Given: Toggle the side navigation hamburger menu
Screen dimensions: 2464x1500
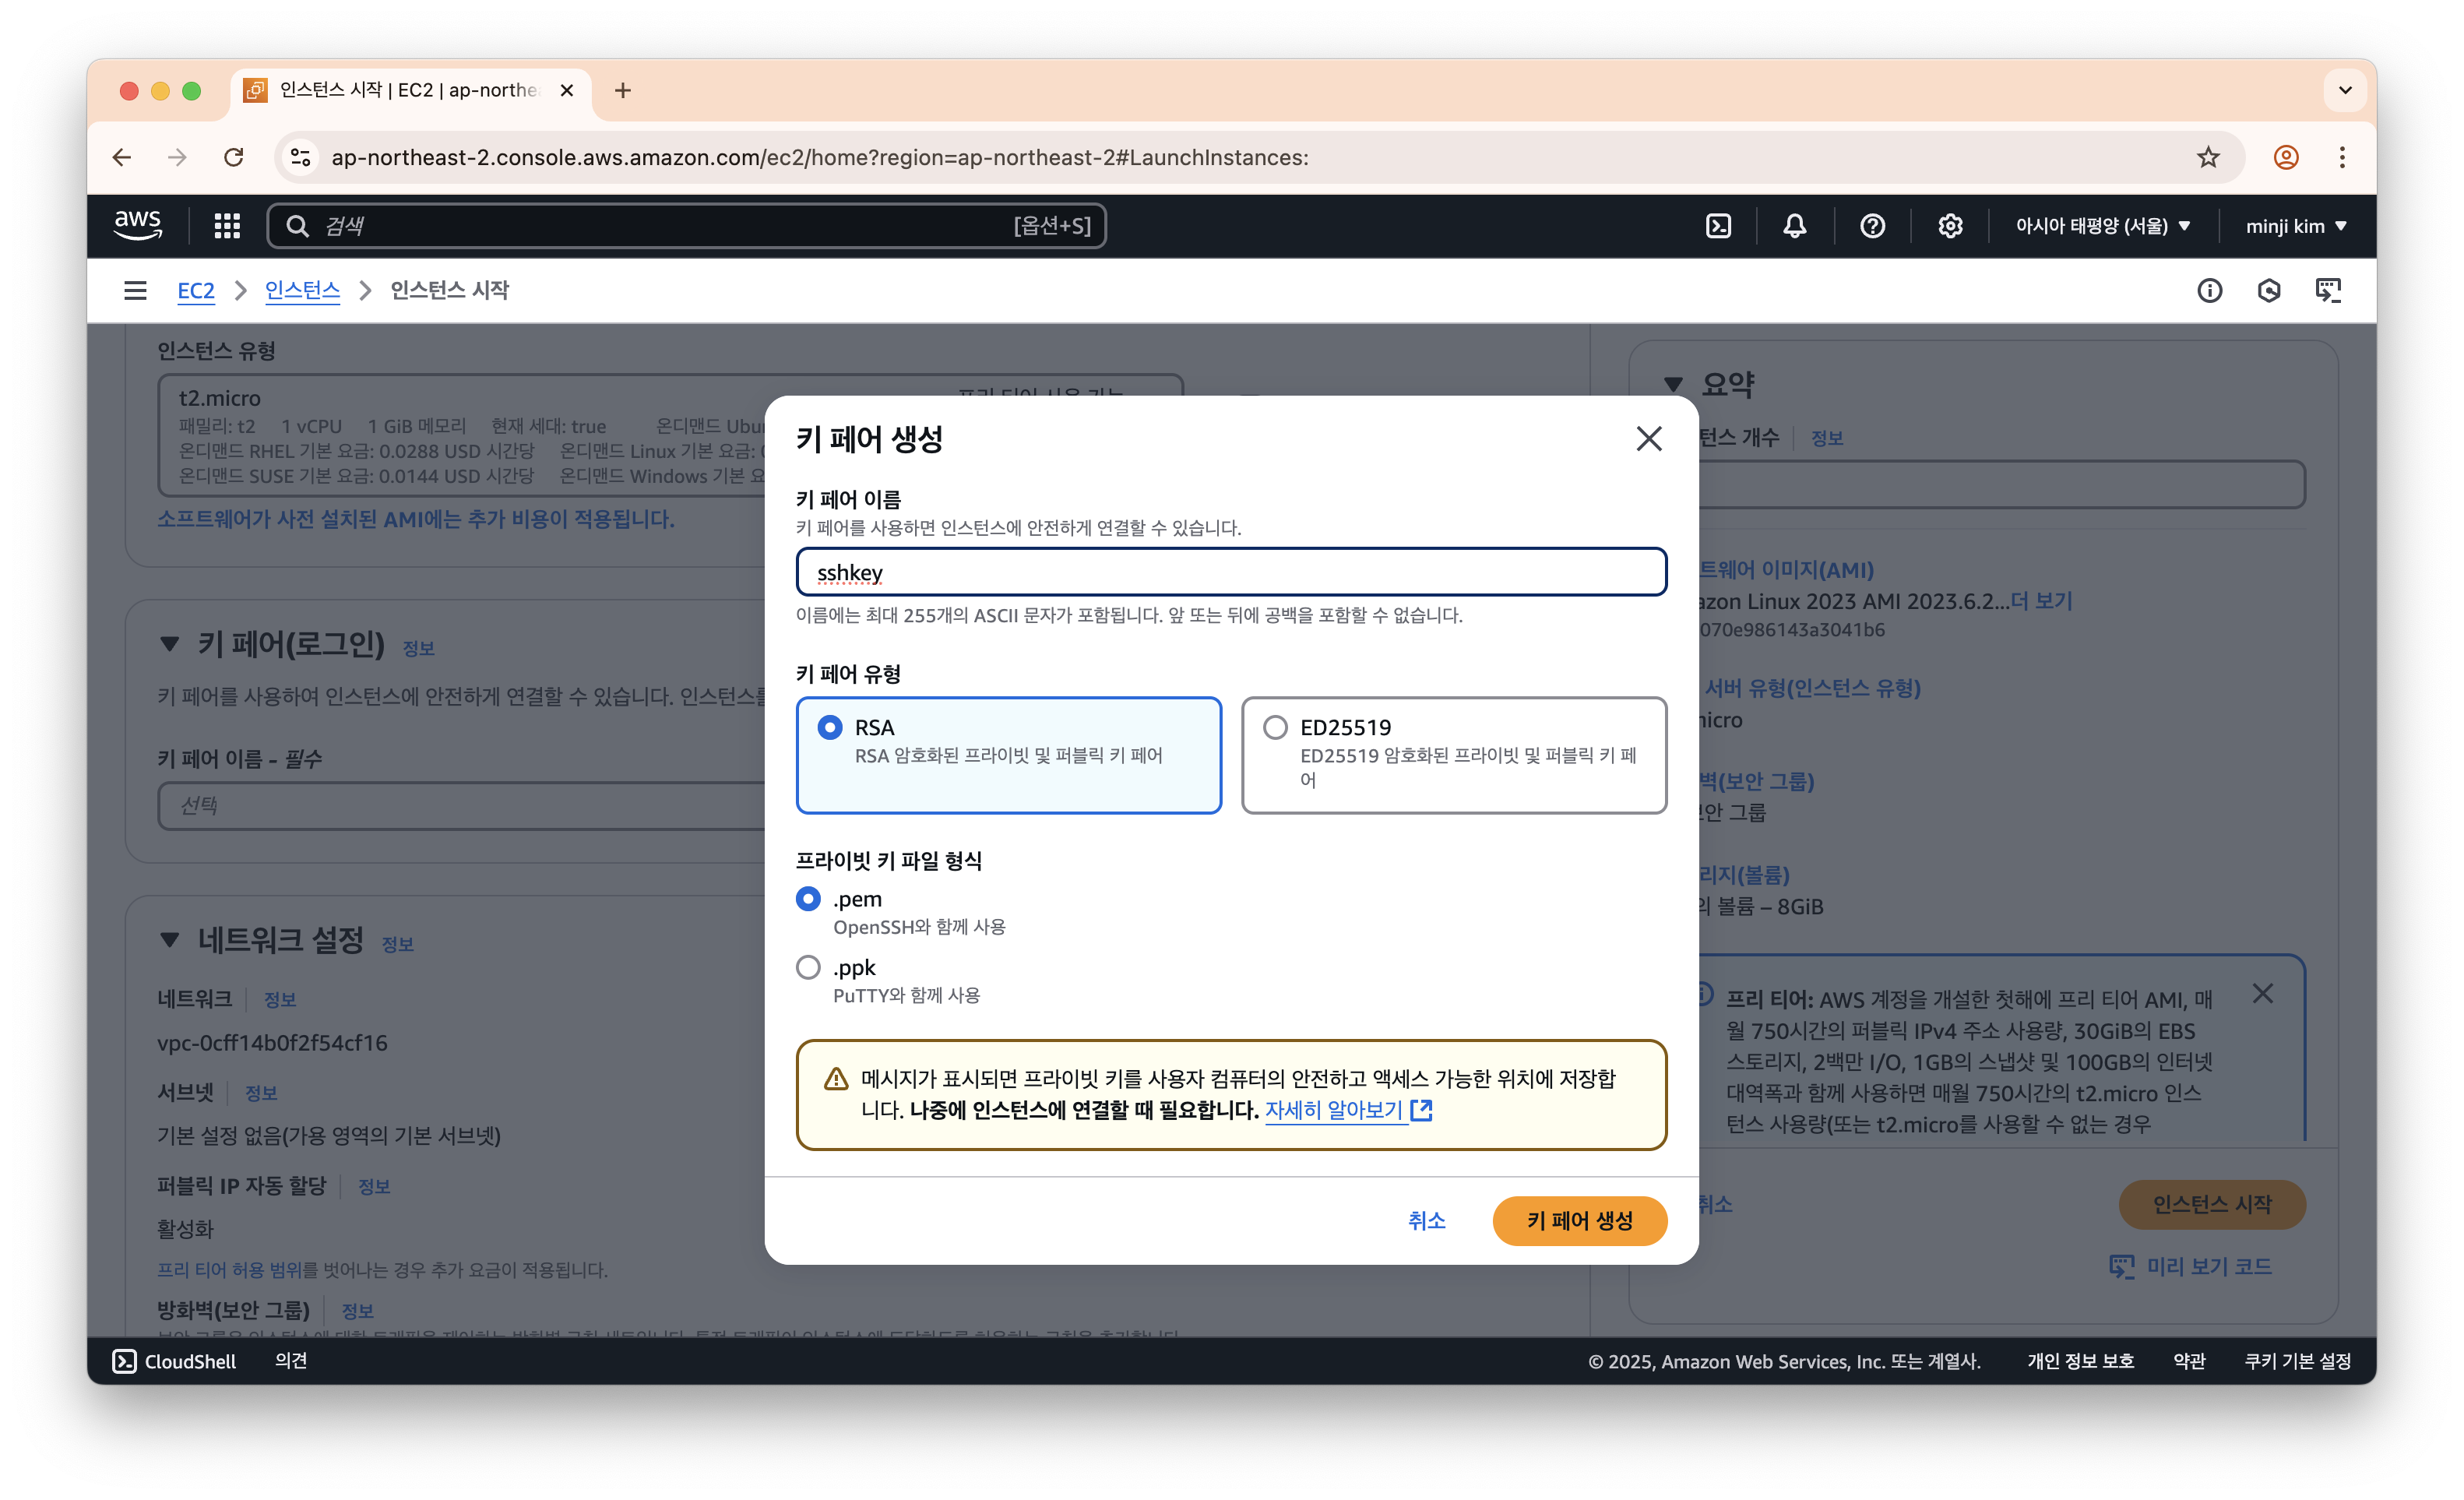Looking at the screenshot, I should coord(135,290).
